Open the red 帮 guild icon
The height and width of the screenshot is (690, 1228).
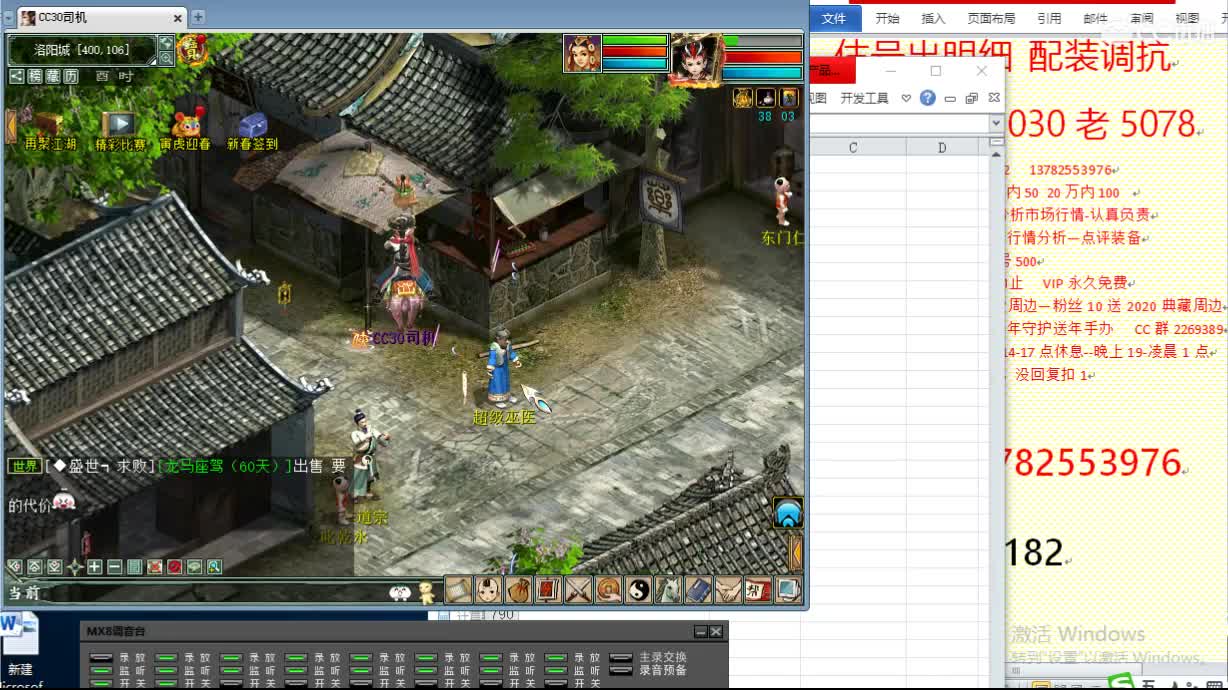[757, 590]
